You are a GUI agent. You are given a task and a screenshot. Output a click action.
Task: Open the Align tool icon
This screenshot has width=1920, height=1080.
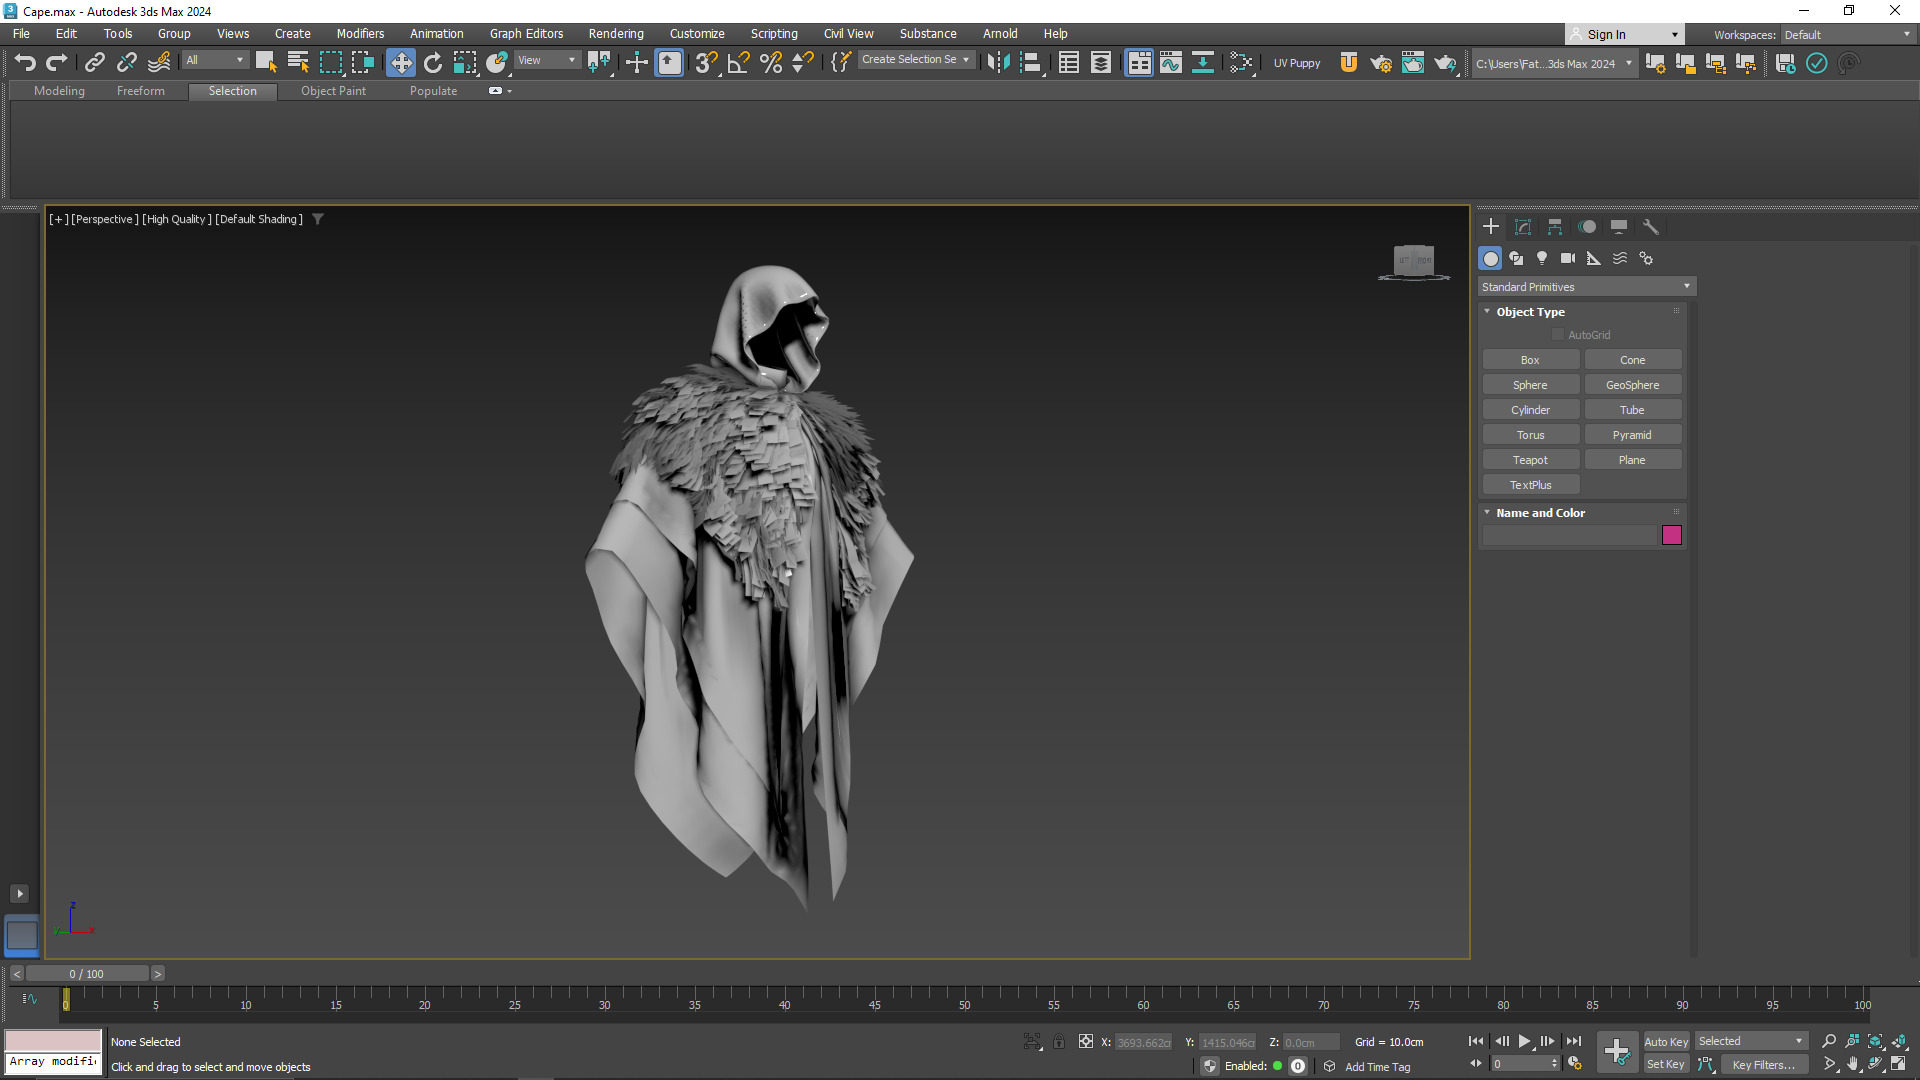[1031, 63]
